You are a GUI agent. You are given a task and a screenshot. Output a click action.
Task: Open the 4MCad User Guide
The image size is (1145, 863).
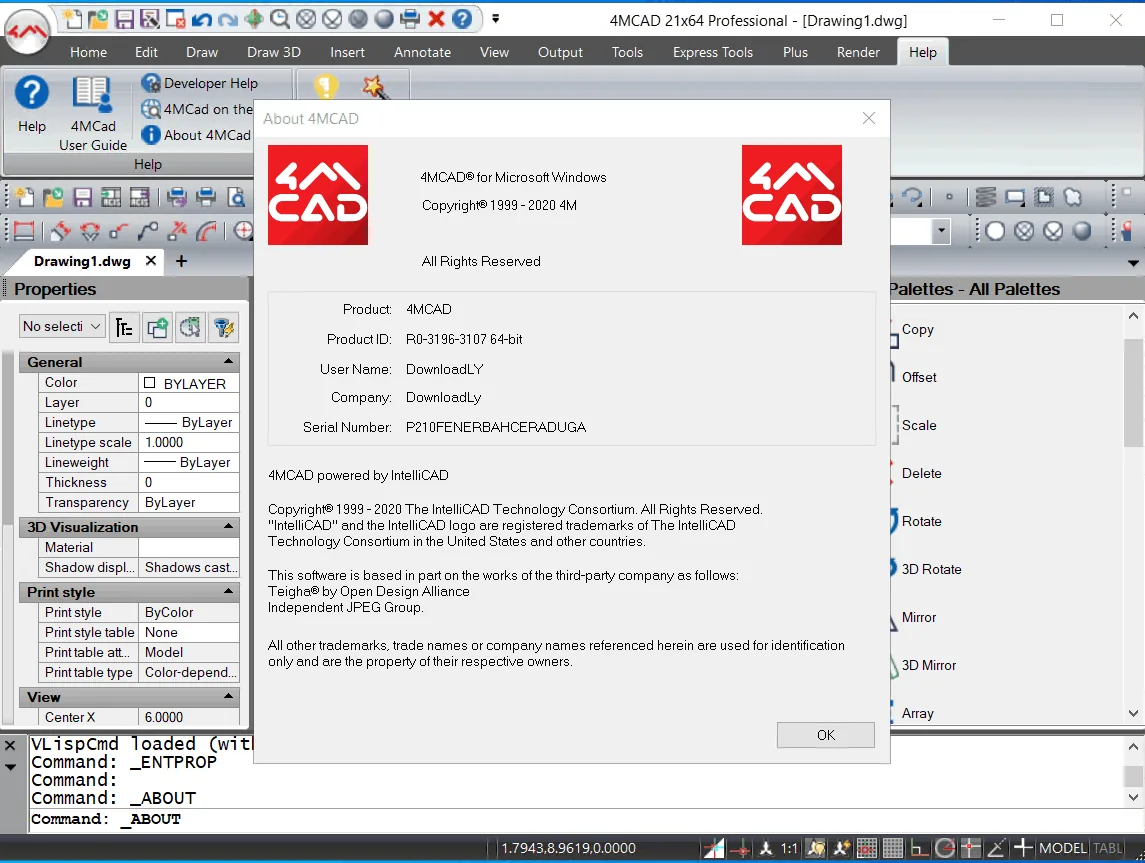93,115
